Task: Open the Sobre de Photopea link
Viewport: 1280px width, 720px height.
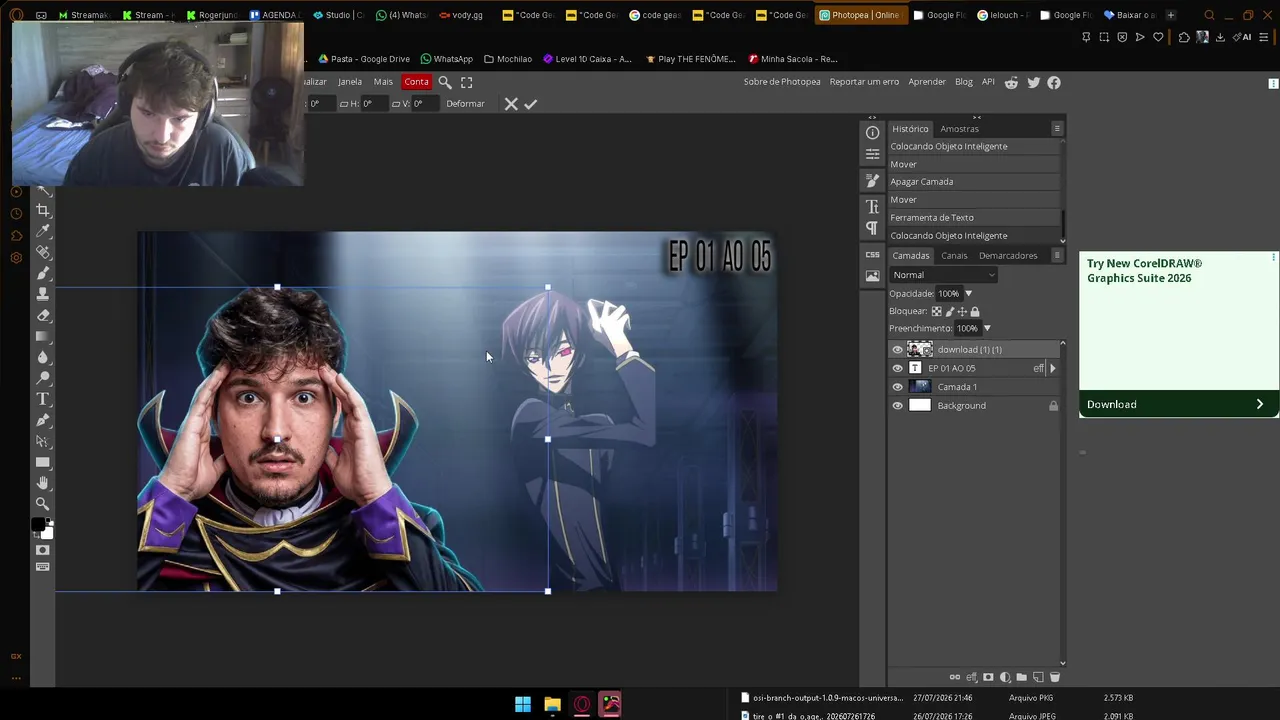Action: (782, 82)
